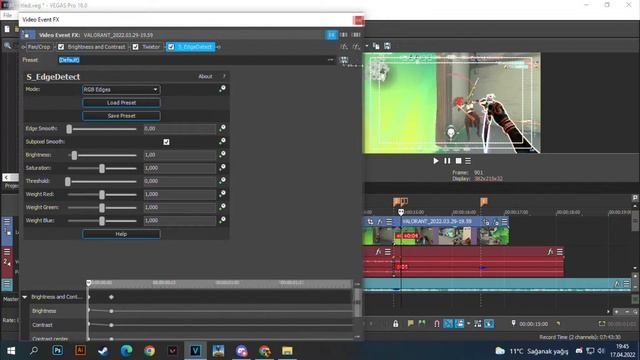The width and height of the screenshot is (640, 360).
Task: Toggle the automatic crossfades icon
Action: 448,324
